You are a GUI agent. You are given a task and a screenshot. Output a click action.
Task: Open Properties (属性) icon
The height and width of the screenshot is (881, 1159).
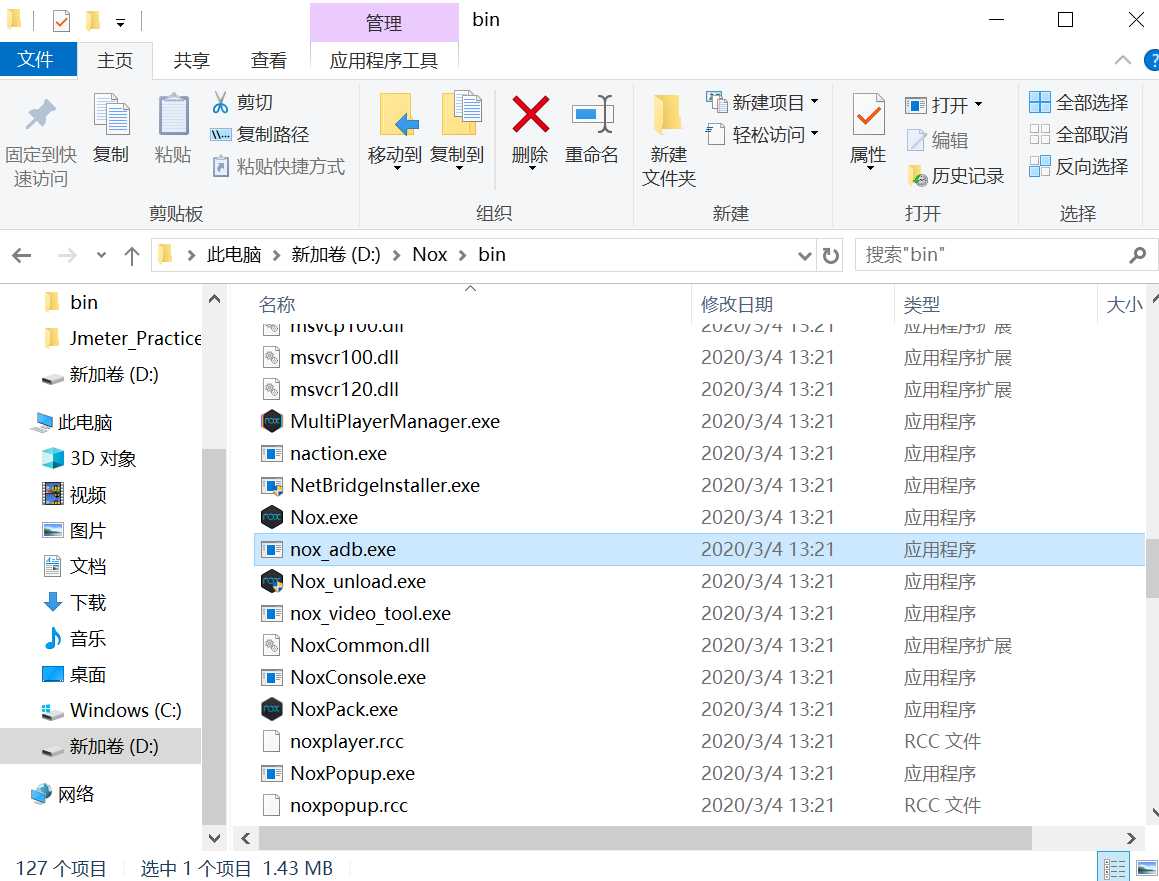(x=869, y=113)
